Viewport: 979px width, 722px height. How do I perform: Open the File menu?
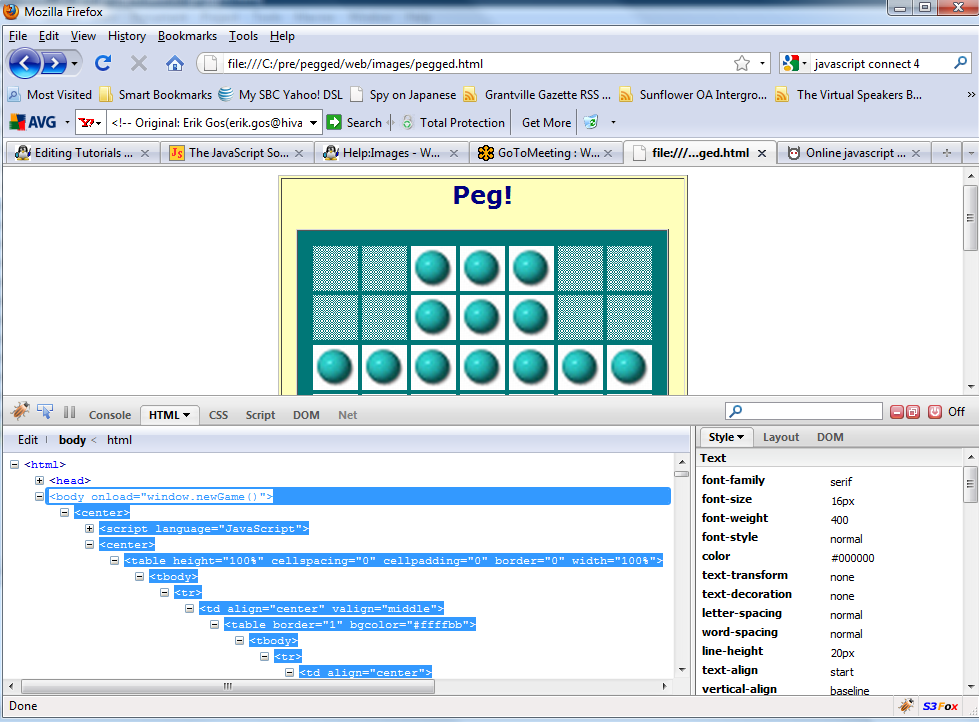17,36
